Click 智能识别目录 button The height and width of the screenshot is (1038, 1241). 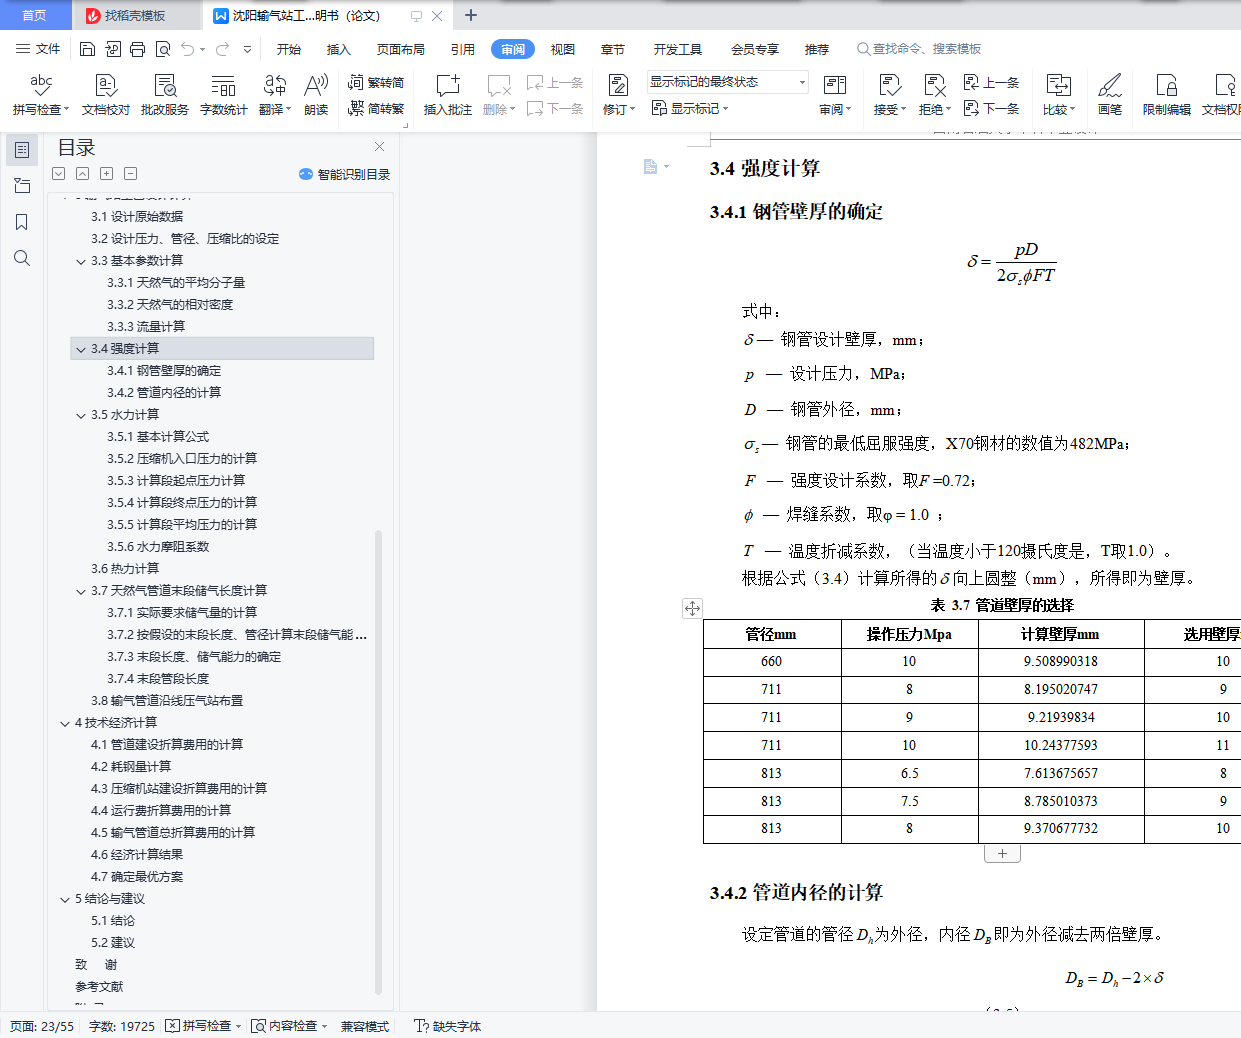click(x=344, y=174)
